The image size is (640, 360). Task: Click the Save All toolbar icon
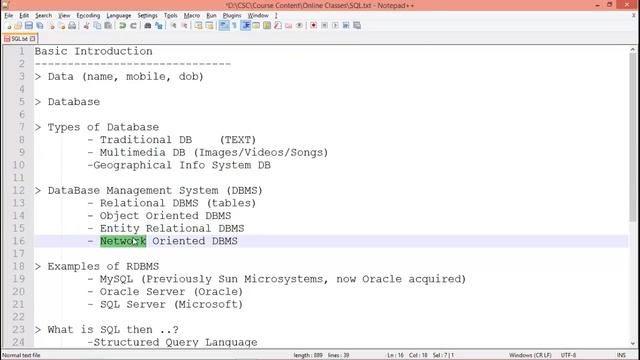pyautogui.click(x=40, y=25)
